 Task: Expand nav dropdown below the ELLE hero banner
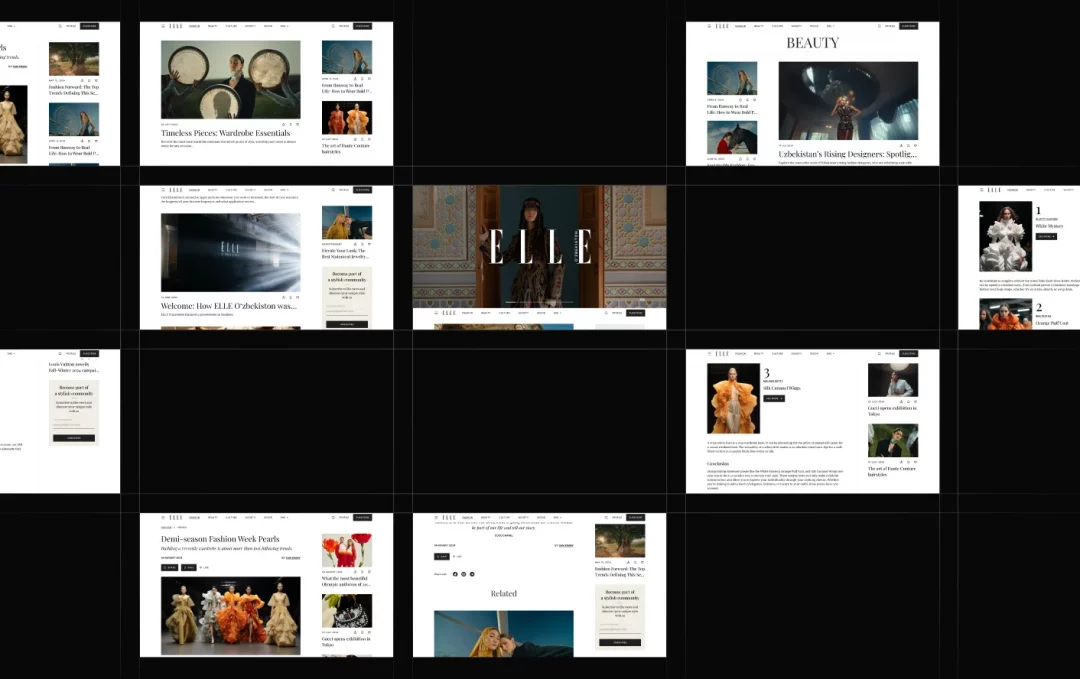(557, 313)
